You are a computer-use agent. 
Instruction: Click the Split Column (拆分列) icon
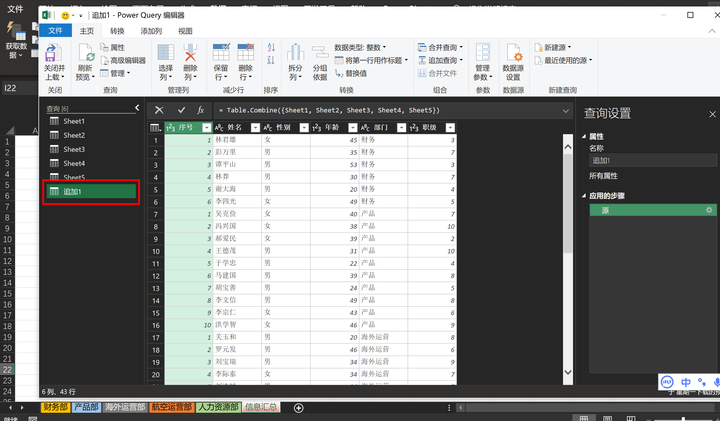point(295,52)
